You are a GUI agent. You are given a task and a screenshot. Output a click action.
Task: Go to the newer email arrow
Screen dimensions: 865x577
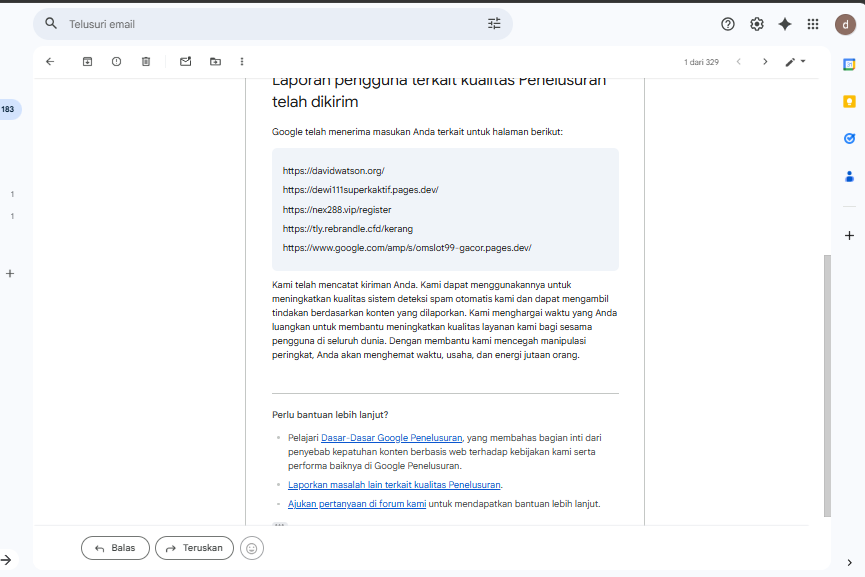(739, 62)
